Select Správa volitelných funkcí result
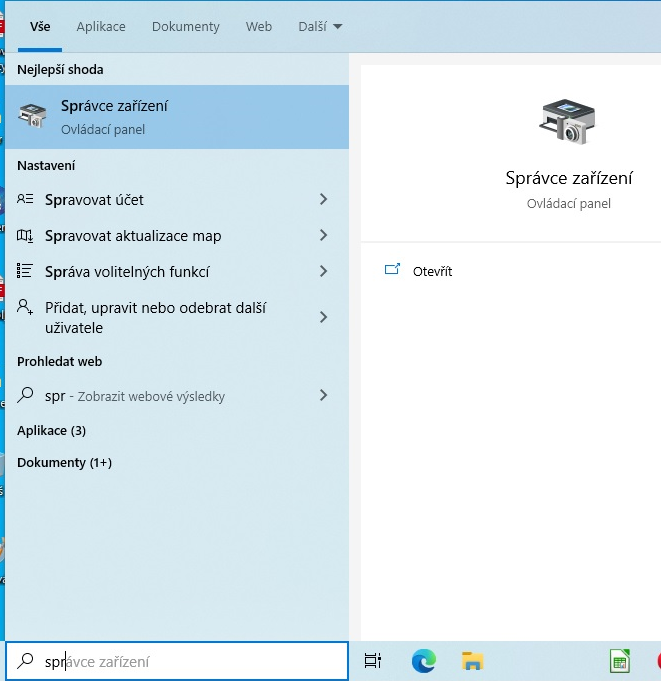Viewport: 661px width, 681px height. click(x=177, y=272)
